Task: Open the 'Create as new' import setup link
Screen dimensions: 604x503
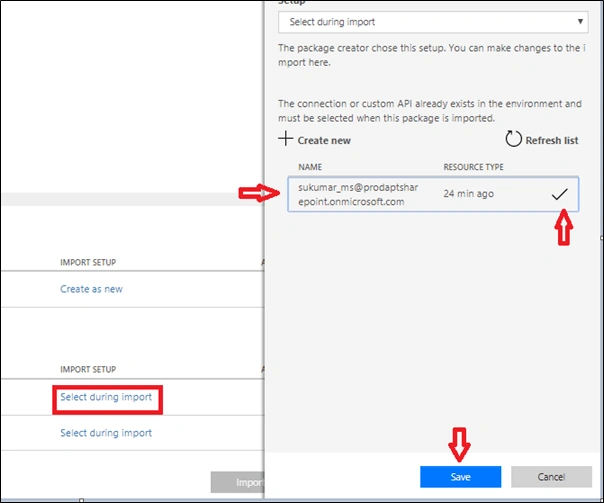Action: 91,289
